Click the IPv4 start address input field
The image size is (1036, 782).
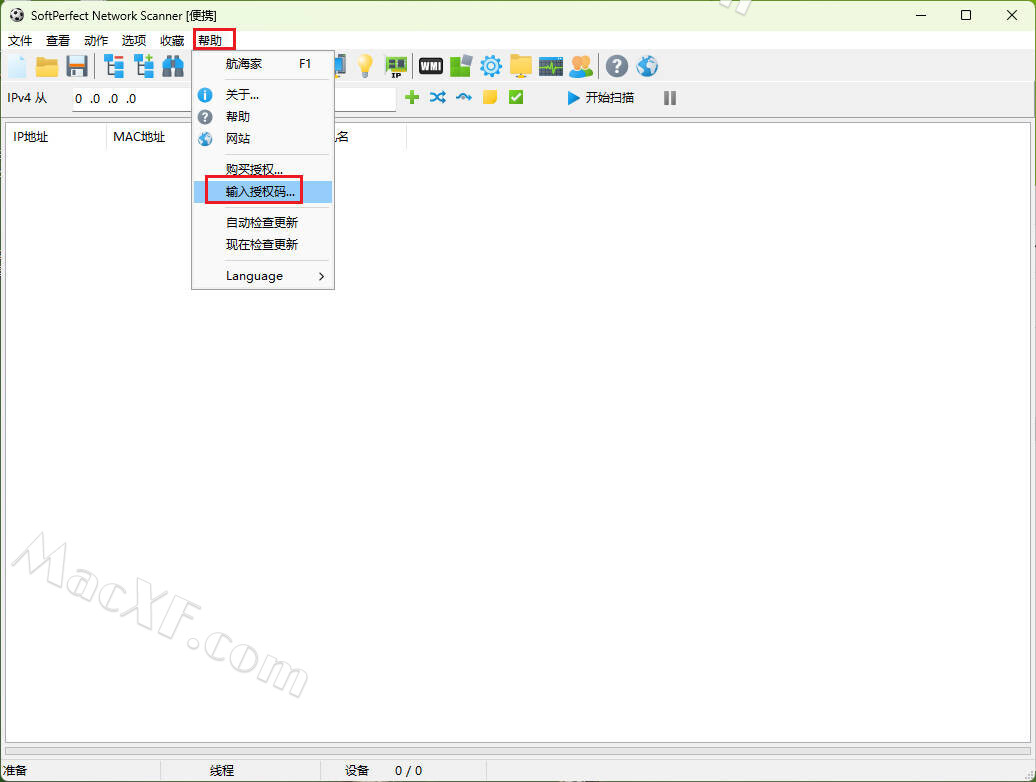[x=131, y=98]
